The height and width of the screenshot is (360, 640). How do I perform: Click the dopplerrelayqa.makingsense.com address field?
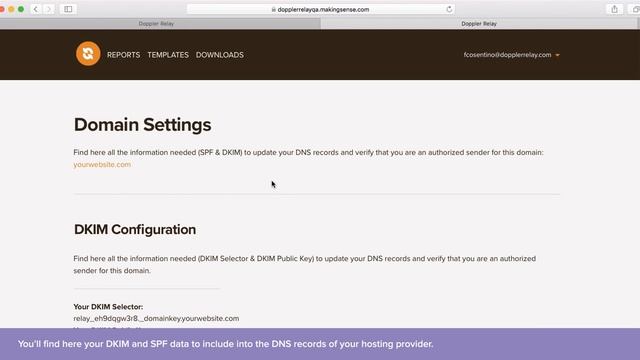point(320,9)
